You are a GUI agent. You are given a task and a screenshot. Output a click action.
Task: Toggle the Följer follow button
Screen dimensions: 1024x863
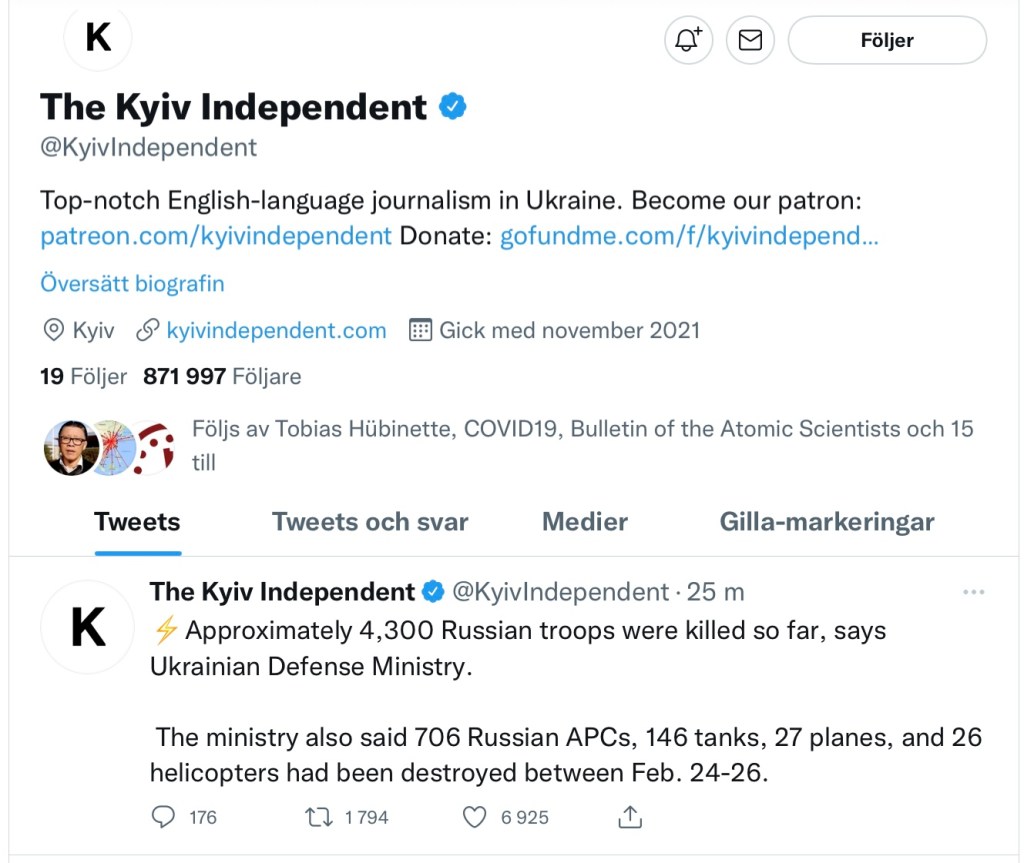point(887,41)
